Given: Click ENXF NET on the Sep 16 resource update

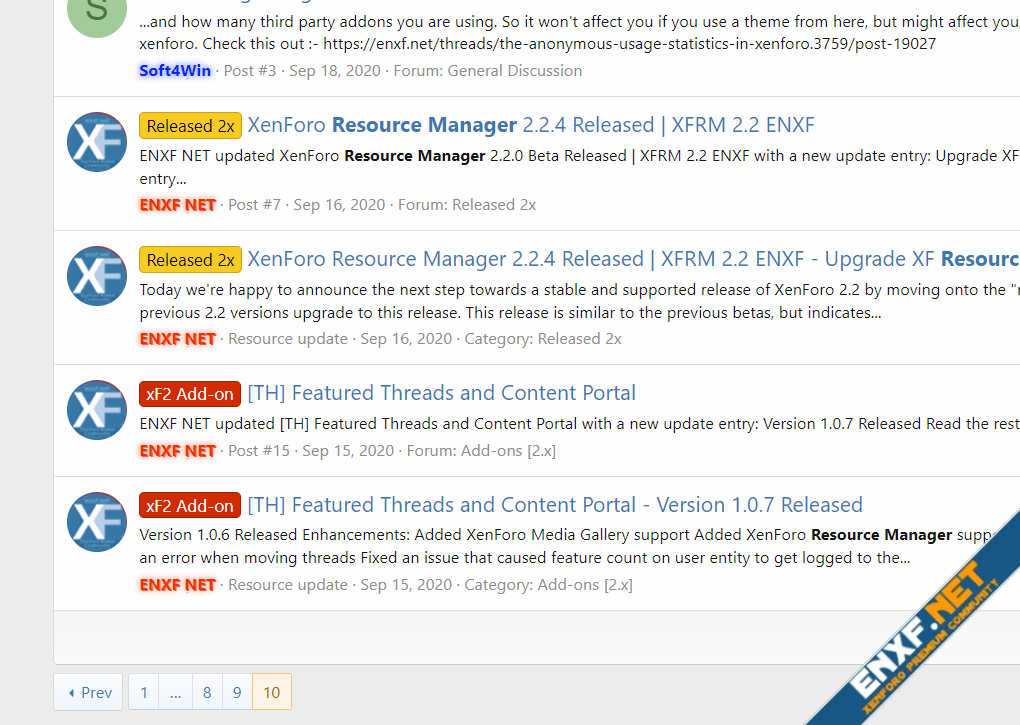Looking at the screenshot, I should [x=178, y=339].
